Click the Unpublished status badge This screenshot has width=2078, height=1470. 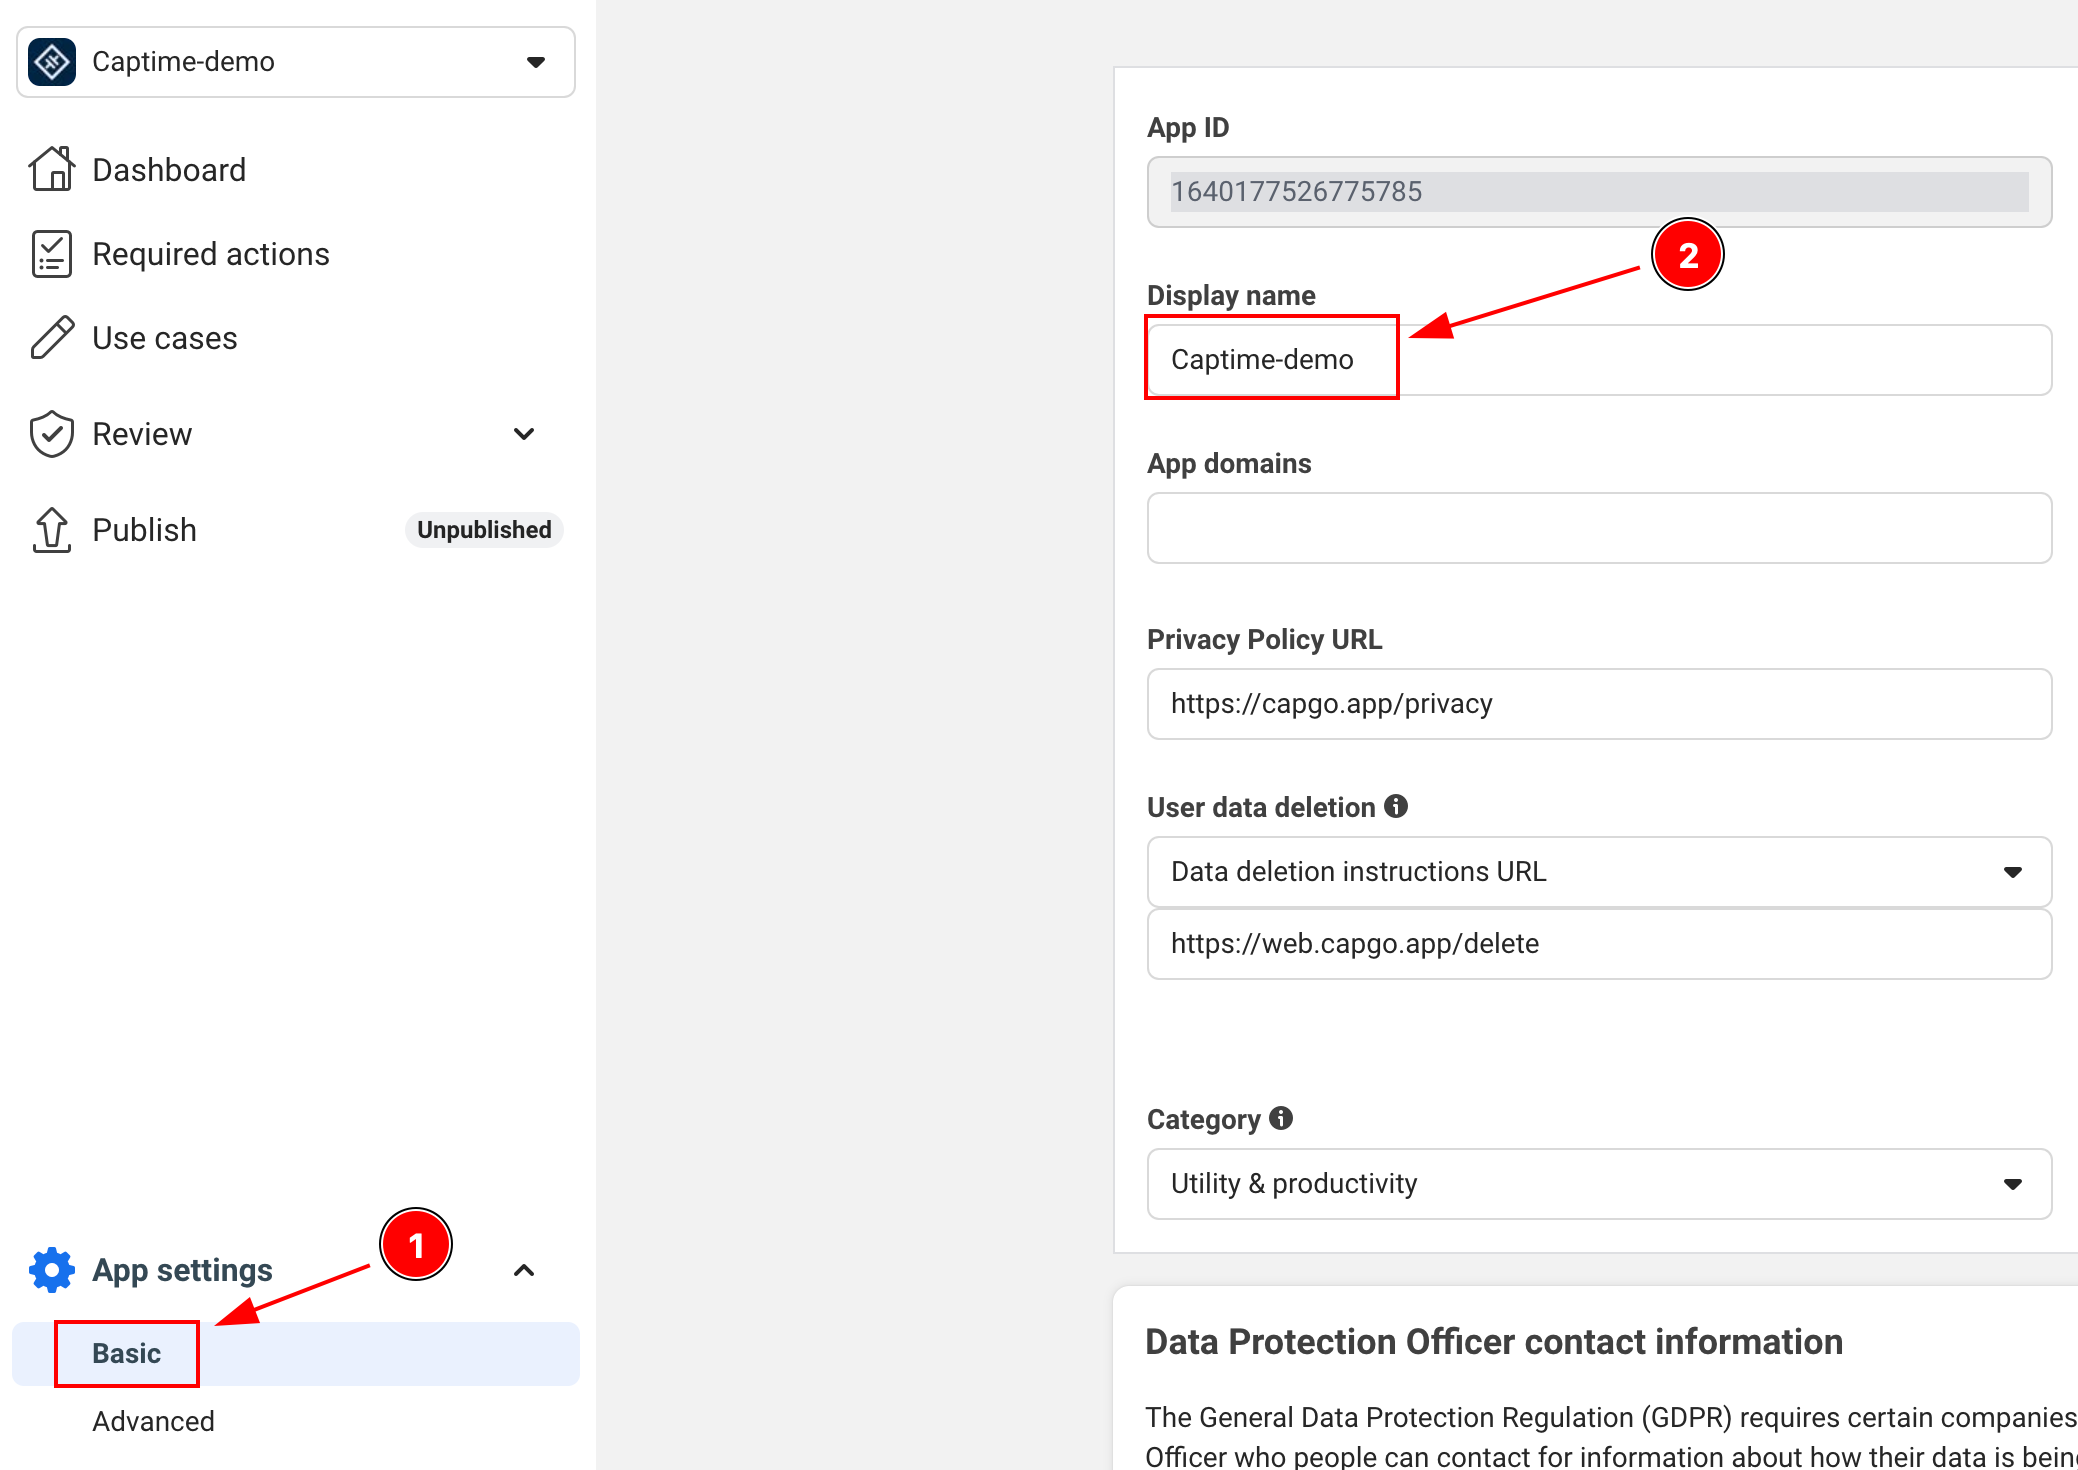click(x=483, y=529)
